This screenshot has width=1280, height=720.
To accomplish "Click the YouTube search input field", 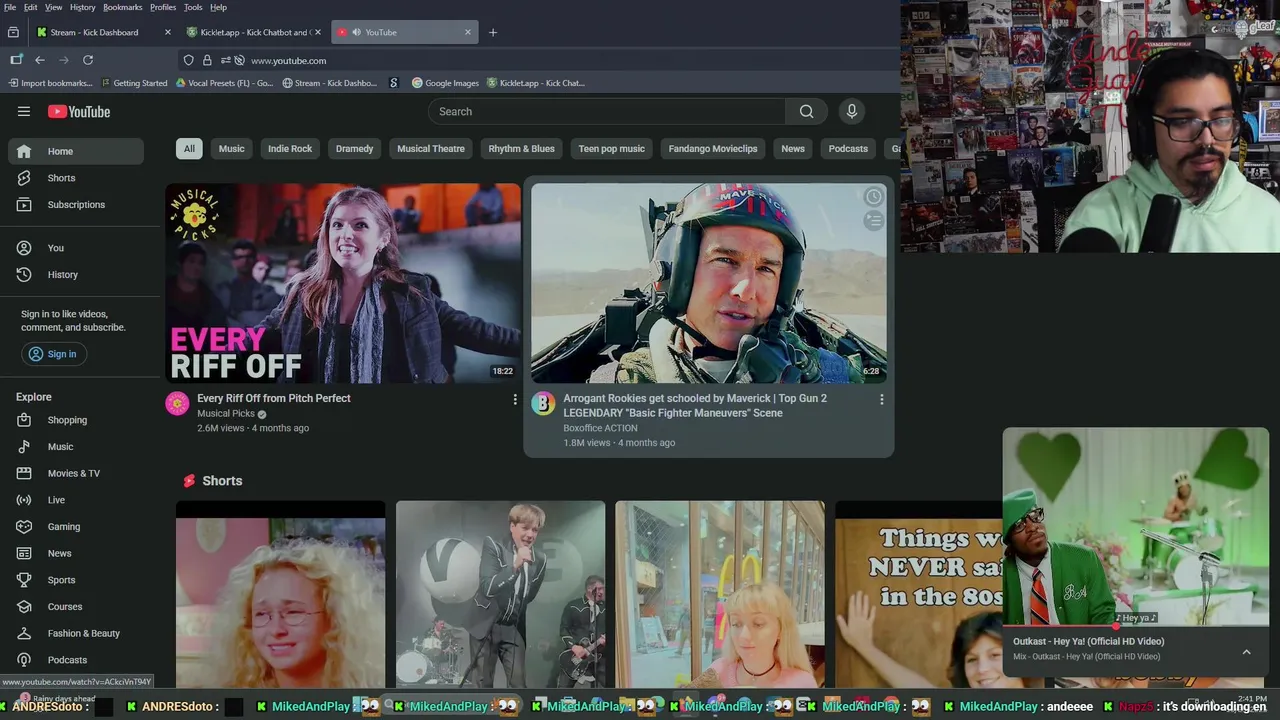I will point(606,112).
